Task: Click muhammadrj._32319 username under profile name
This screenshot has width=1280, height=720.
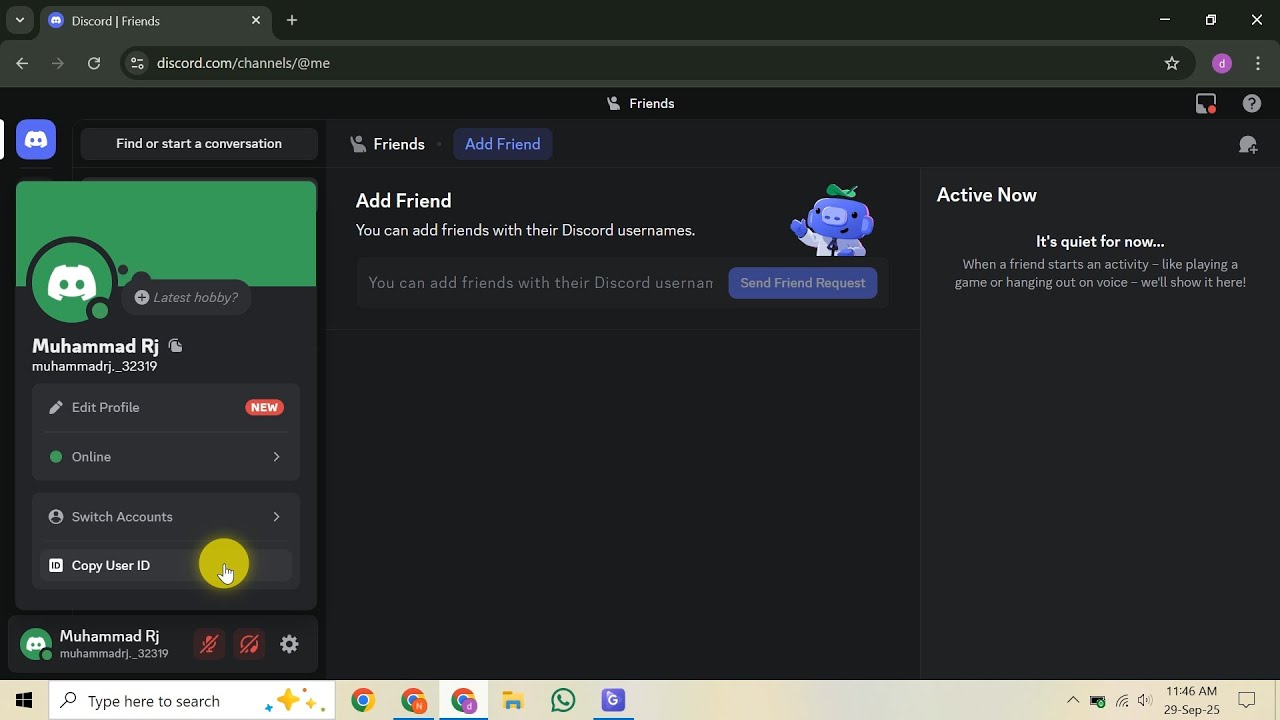Action: click(x=94, y=366)
